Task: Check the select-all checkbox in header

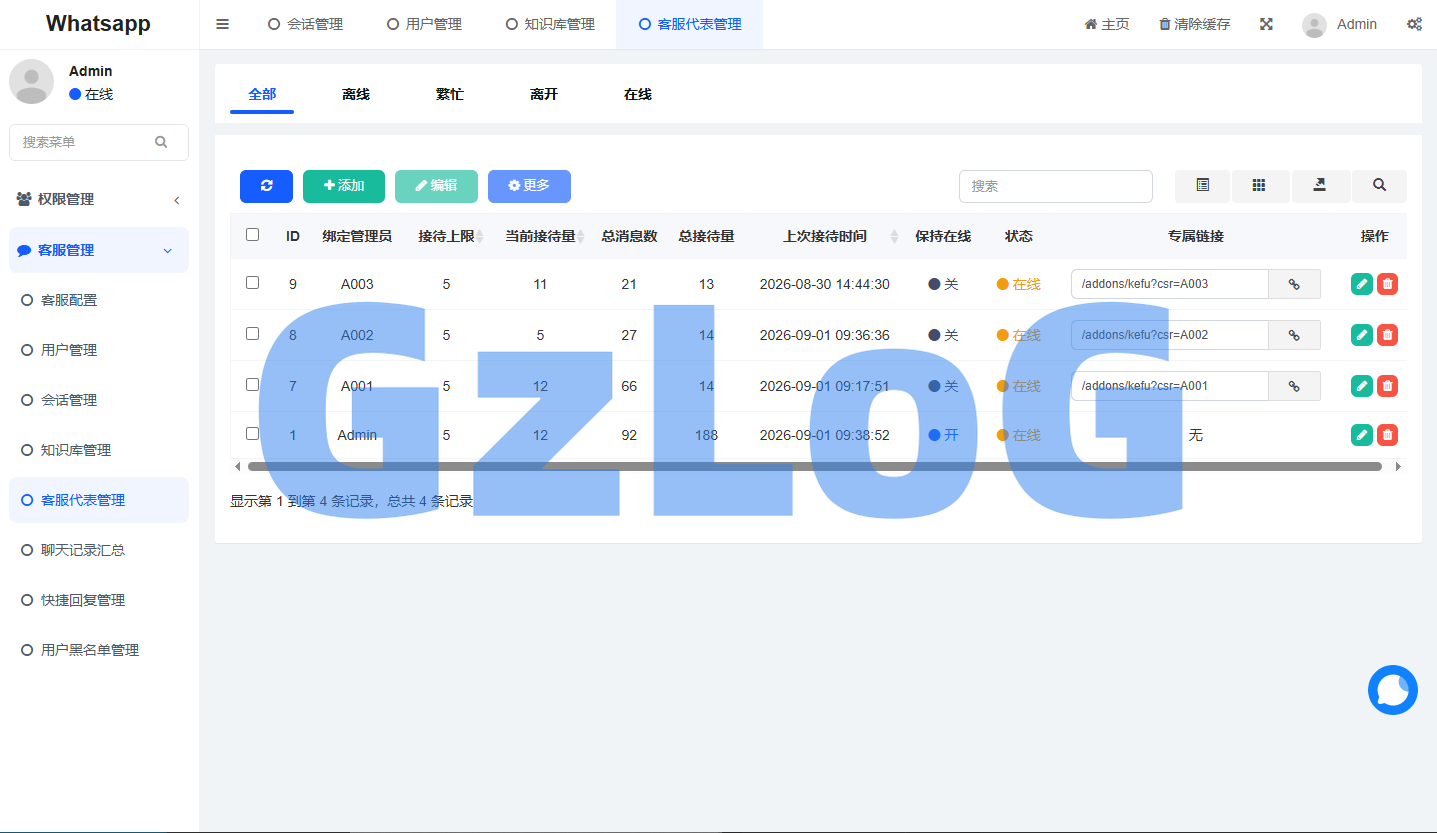Action: click(x=253, y=235)
